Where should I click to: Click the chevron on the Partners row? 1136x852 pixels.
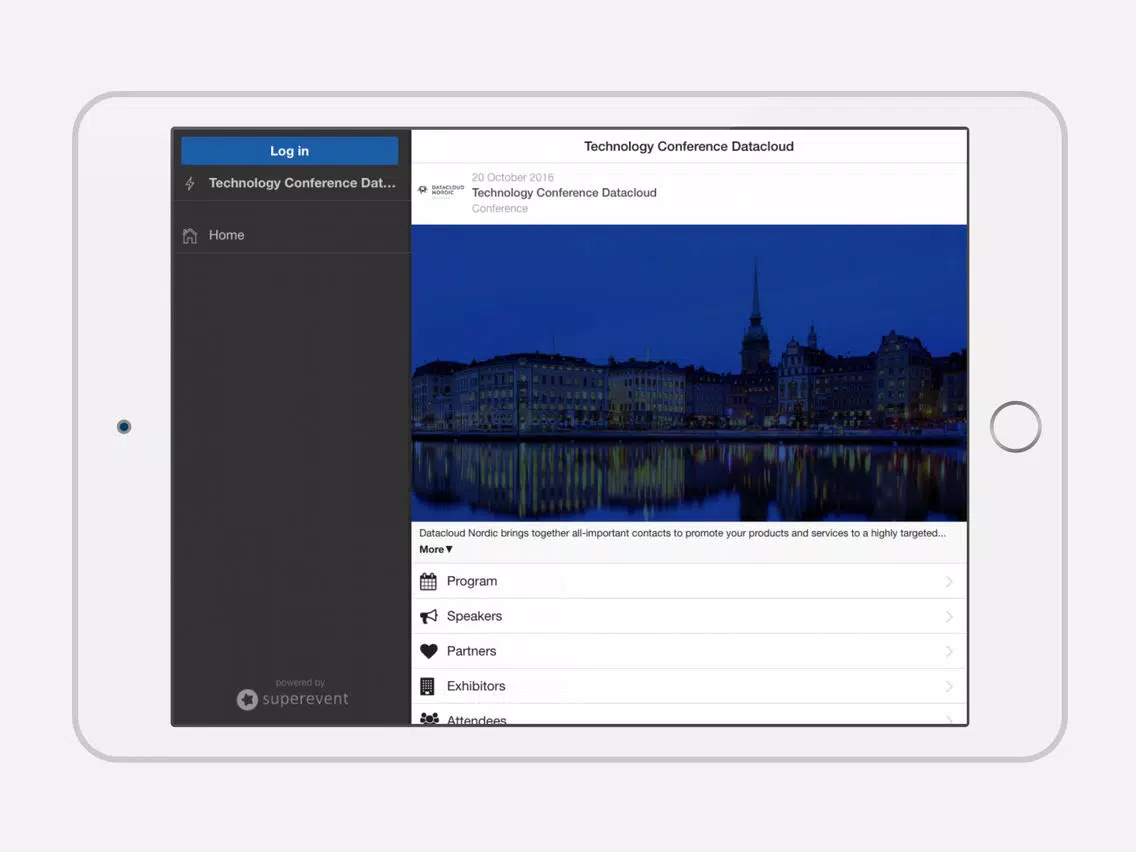click(x=949, y=651)
